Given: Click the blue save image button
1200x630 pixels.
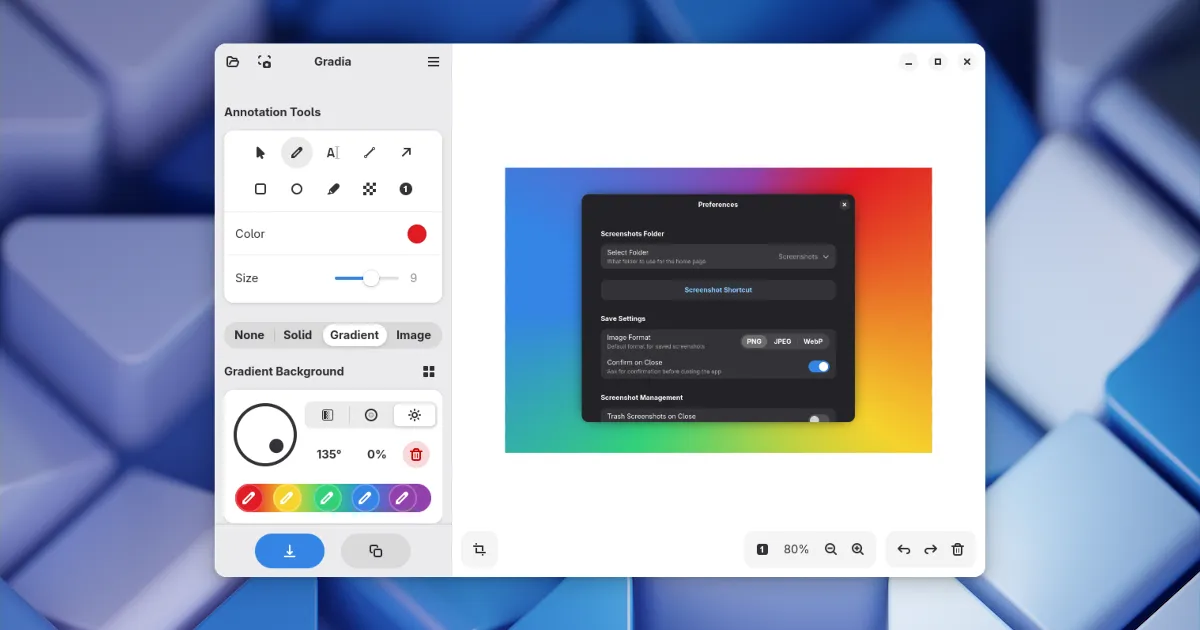Looking at the screenshot, I should click(290, 551).
